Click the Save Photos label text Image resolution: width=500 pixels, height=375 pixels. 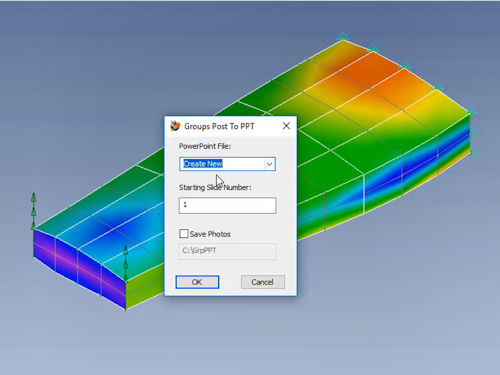point(210,234)
